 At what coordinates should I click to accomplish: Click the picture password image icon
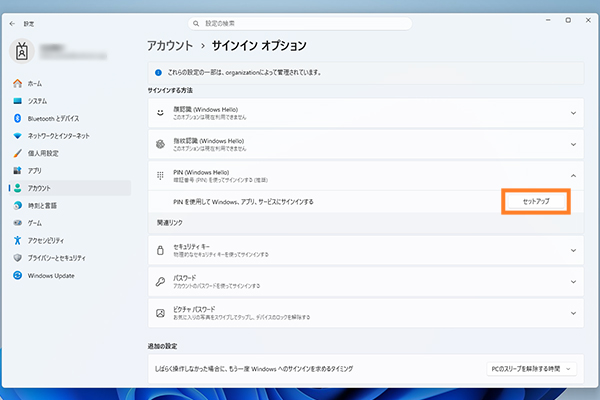point(160,313)
